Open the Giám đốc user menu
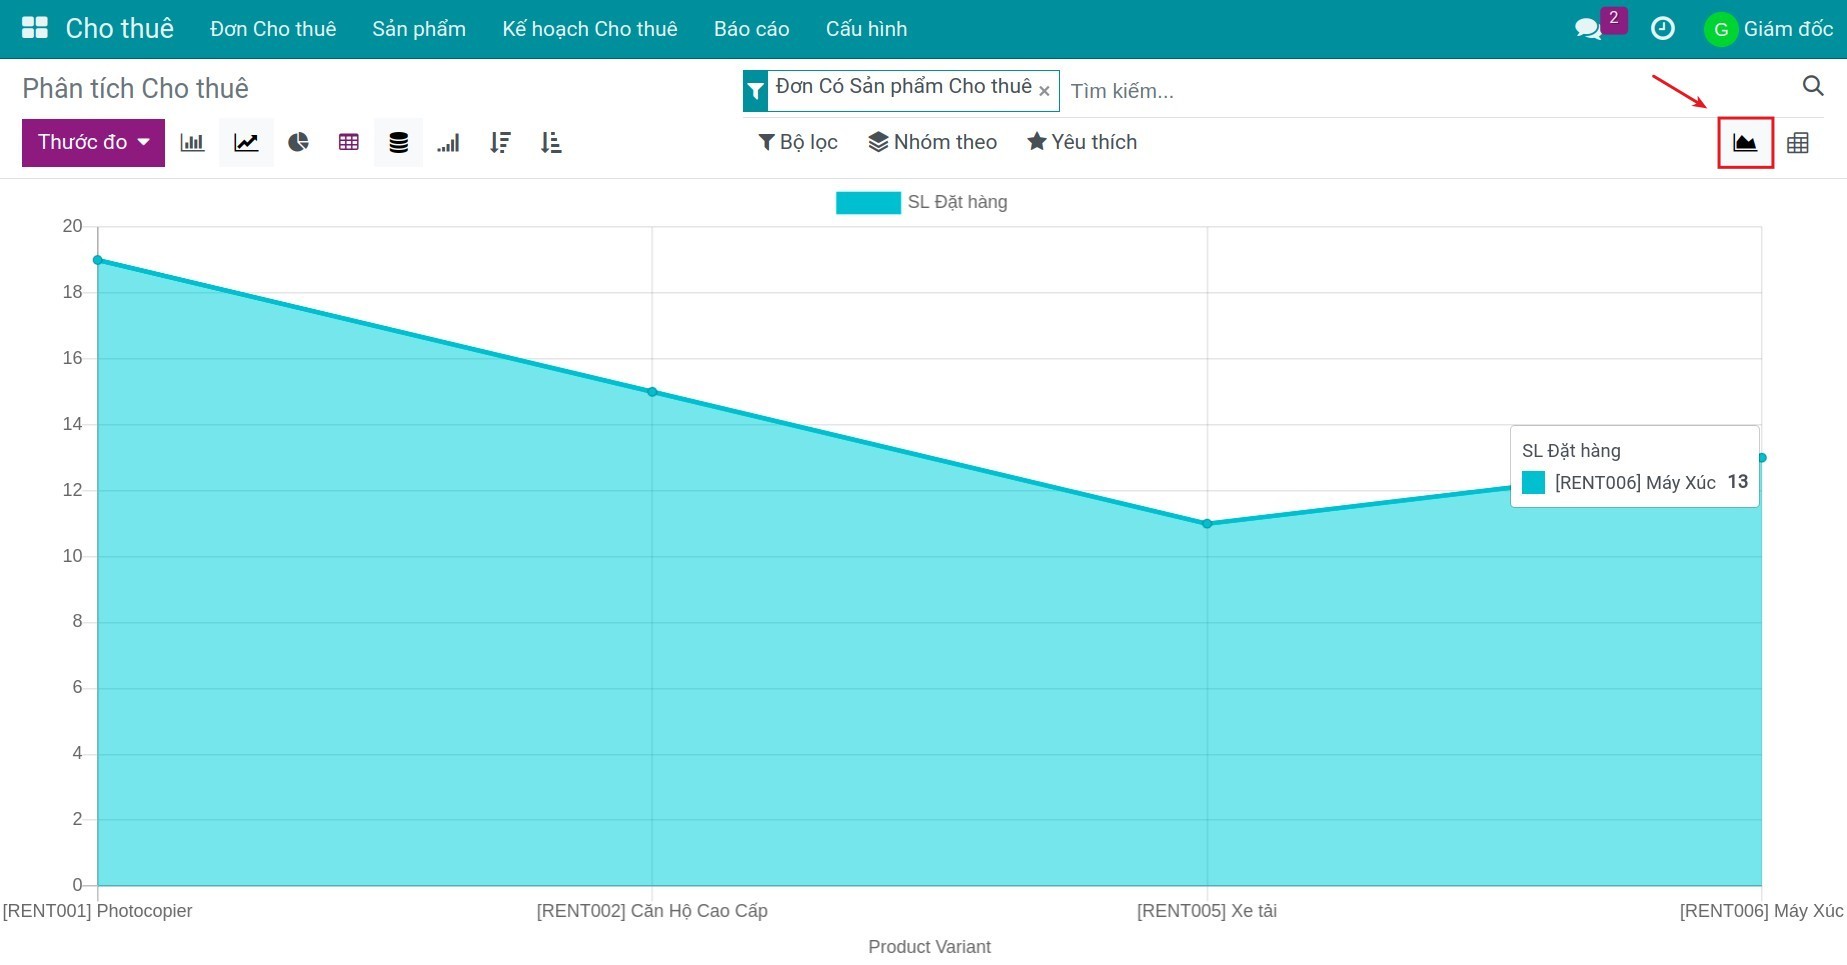 [x=1768, y=29]
